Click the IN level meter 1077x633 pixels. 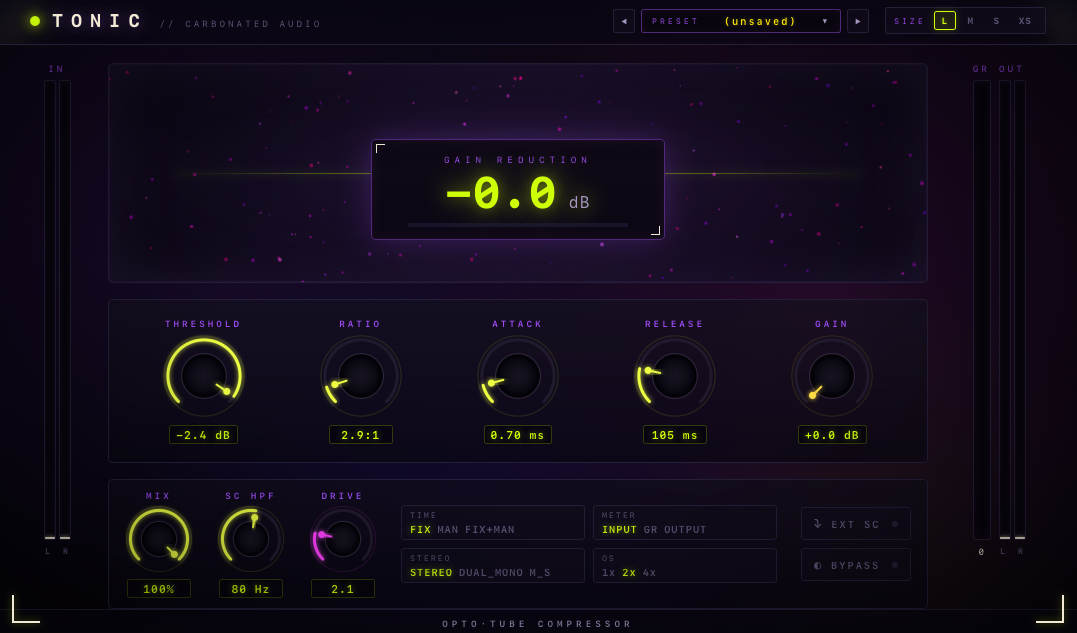click(x=57, y=310)
